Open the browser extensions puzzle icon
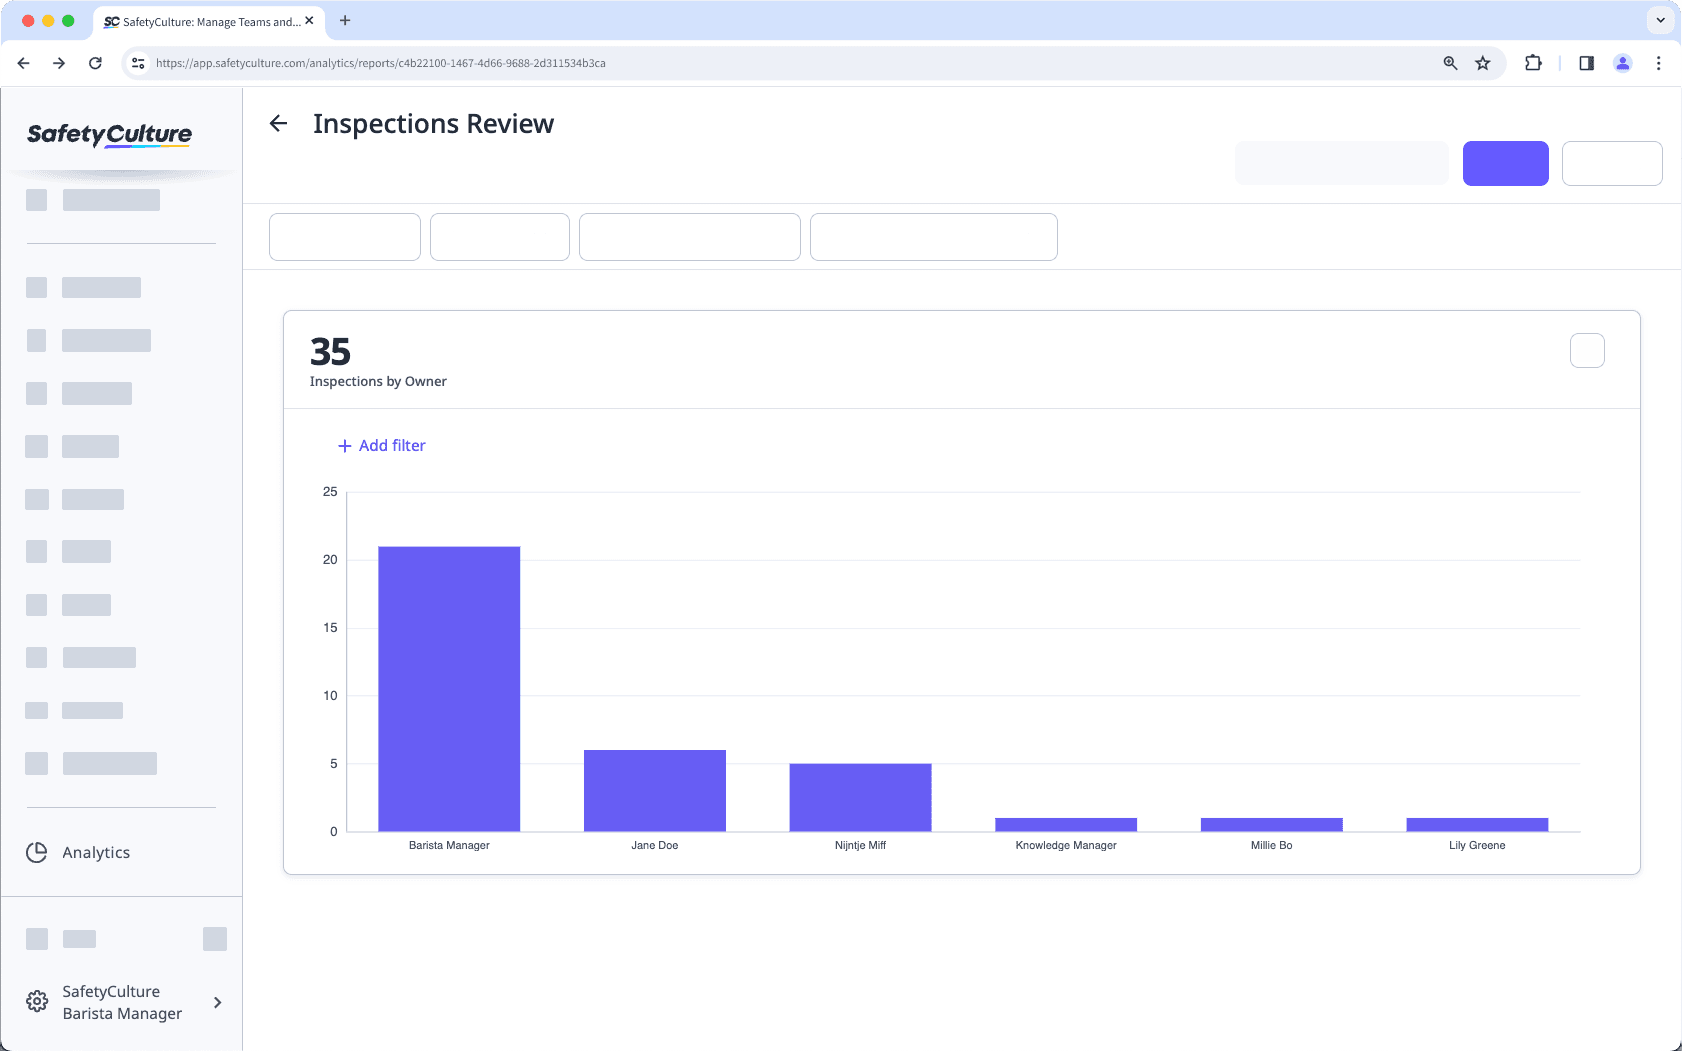1682x1051 pixels. click(x=1533, y=62)
